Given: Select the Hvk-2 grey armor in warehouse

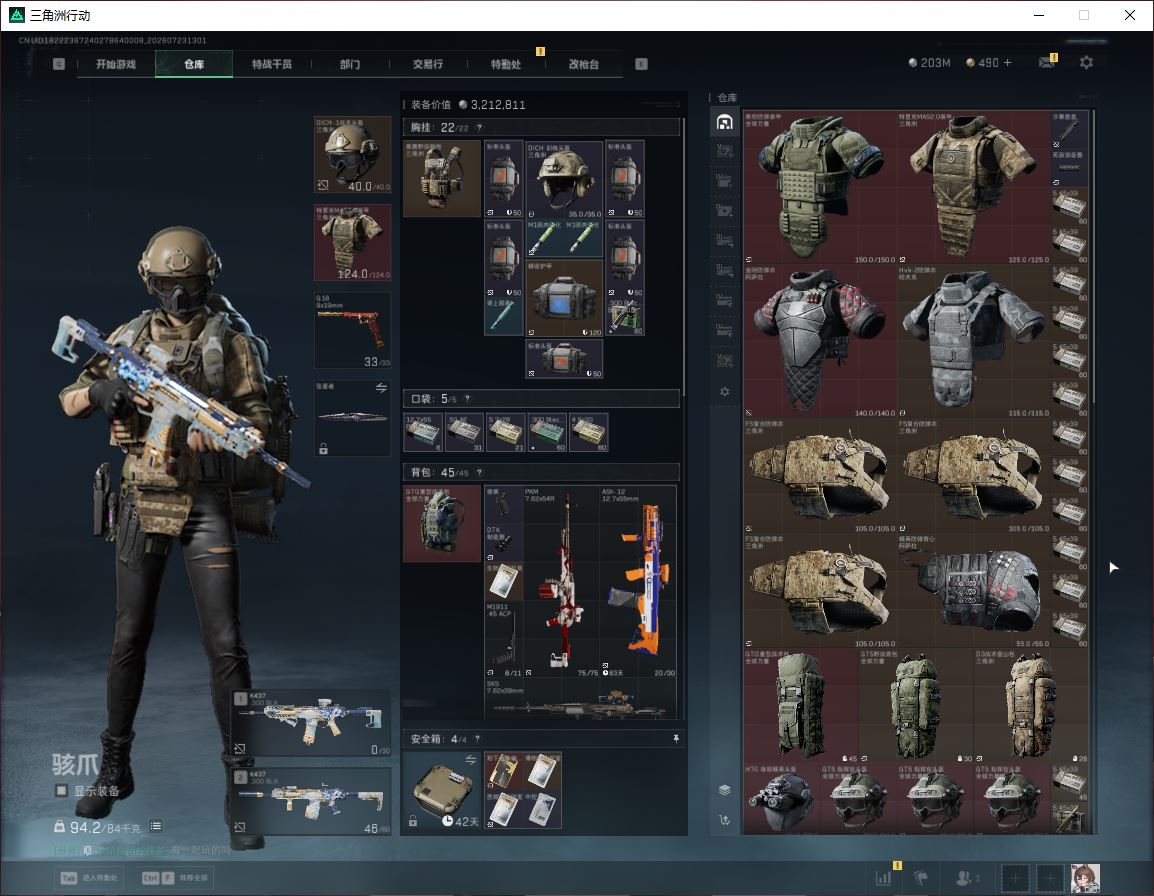Looking at the screenshot, I should click(x=974, y=341).
